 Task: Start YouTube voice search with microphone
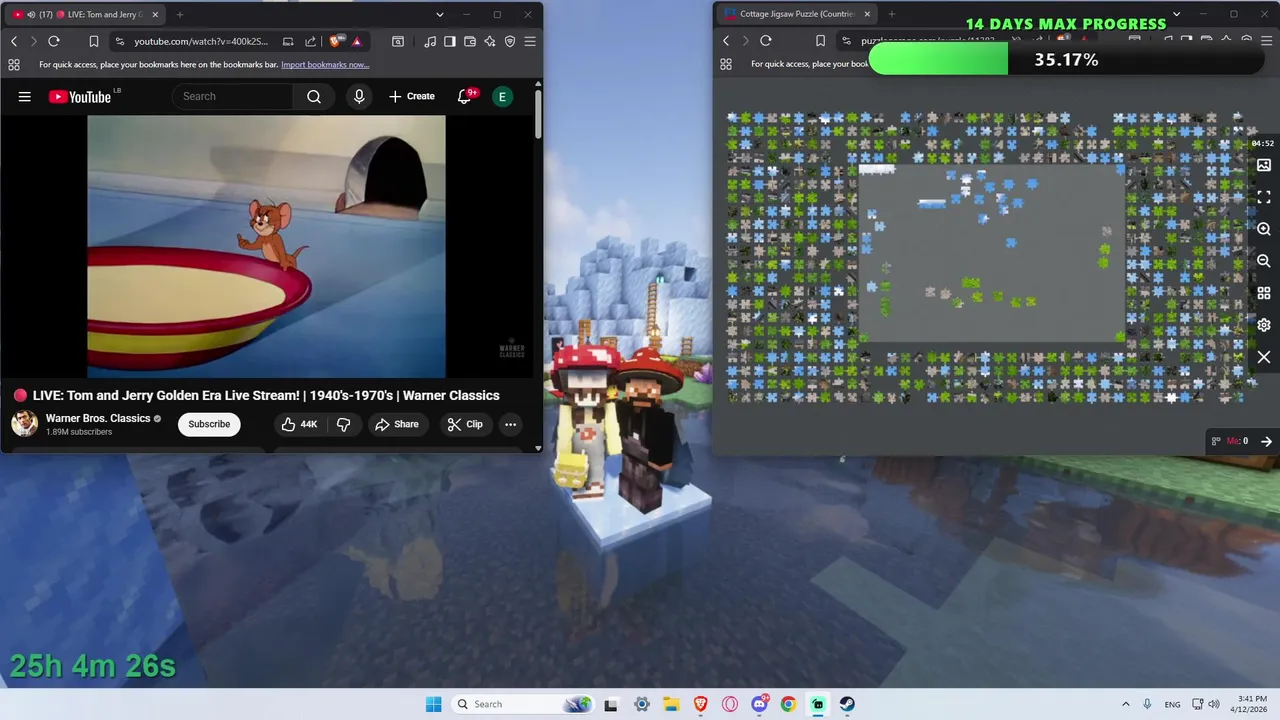click(x=359, y=96)
